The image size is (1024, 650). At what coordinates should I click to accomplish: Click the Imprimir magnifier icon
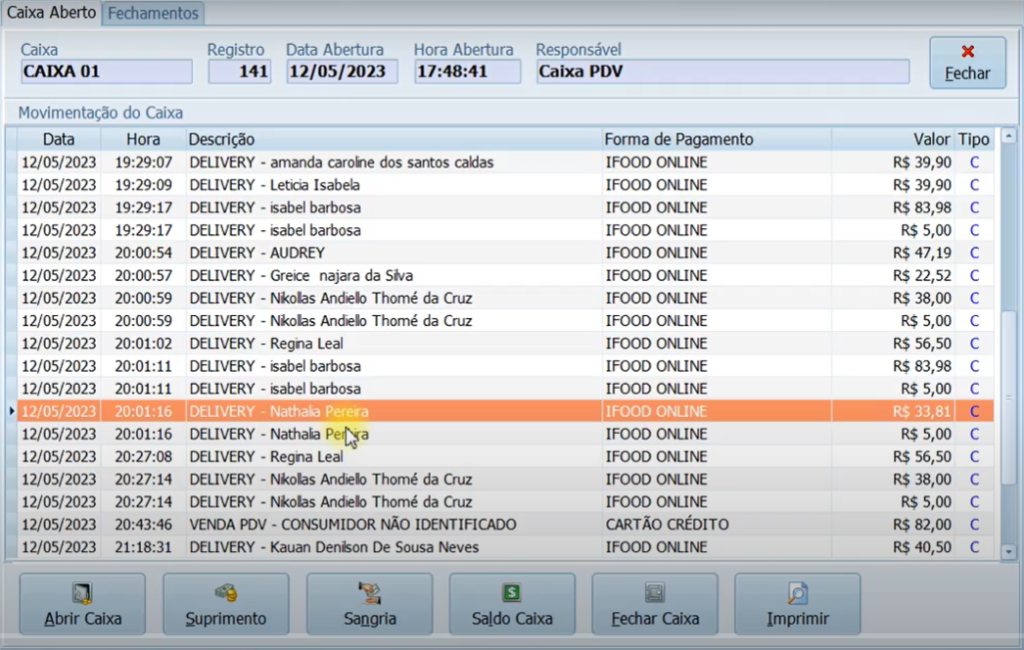click(x=797, y=594)
